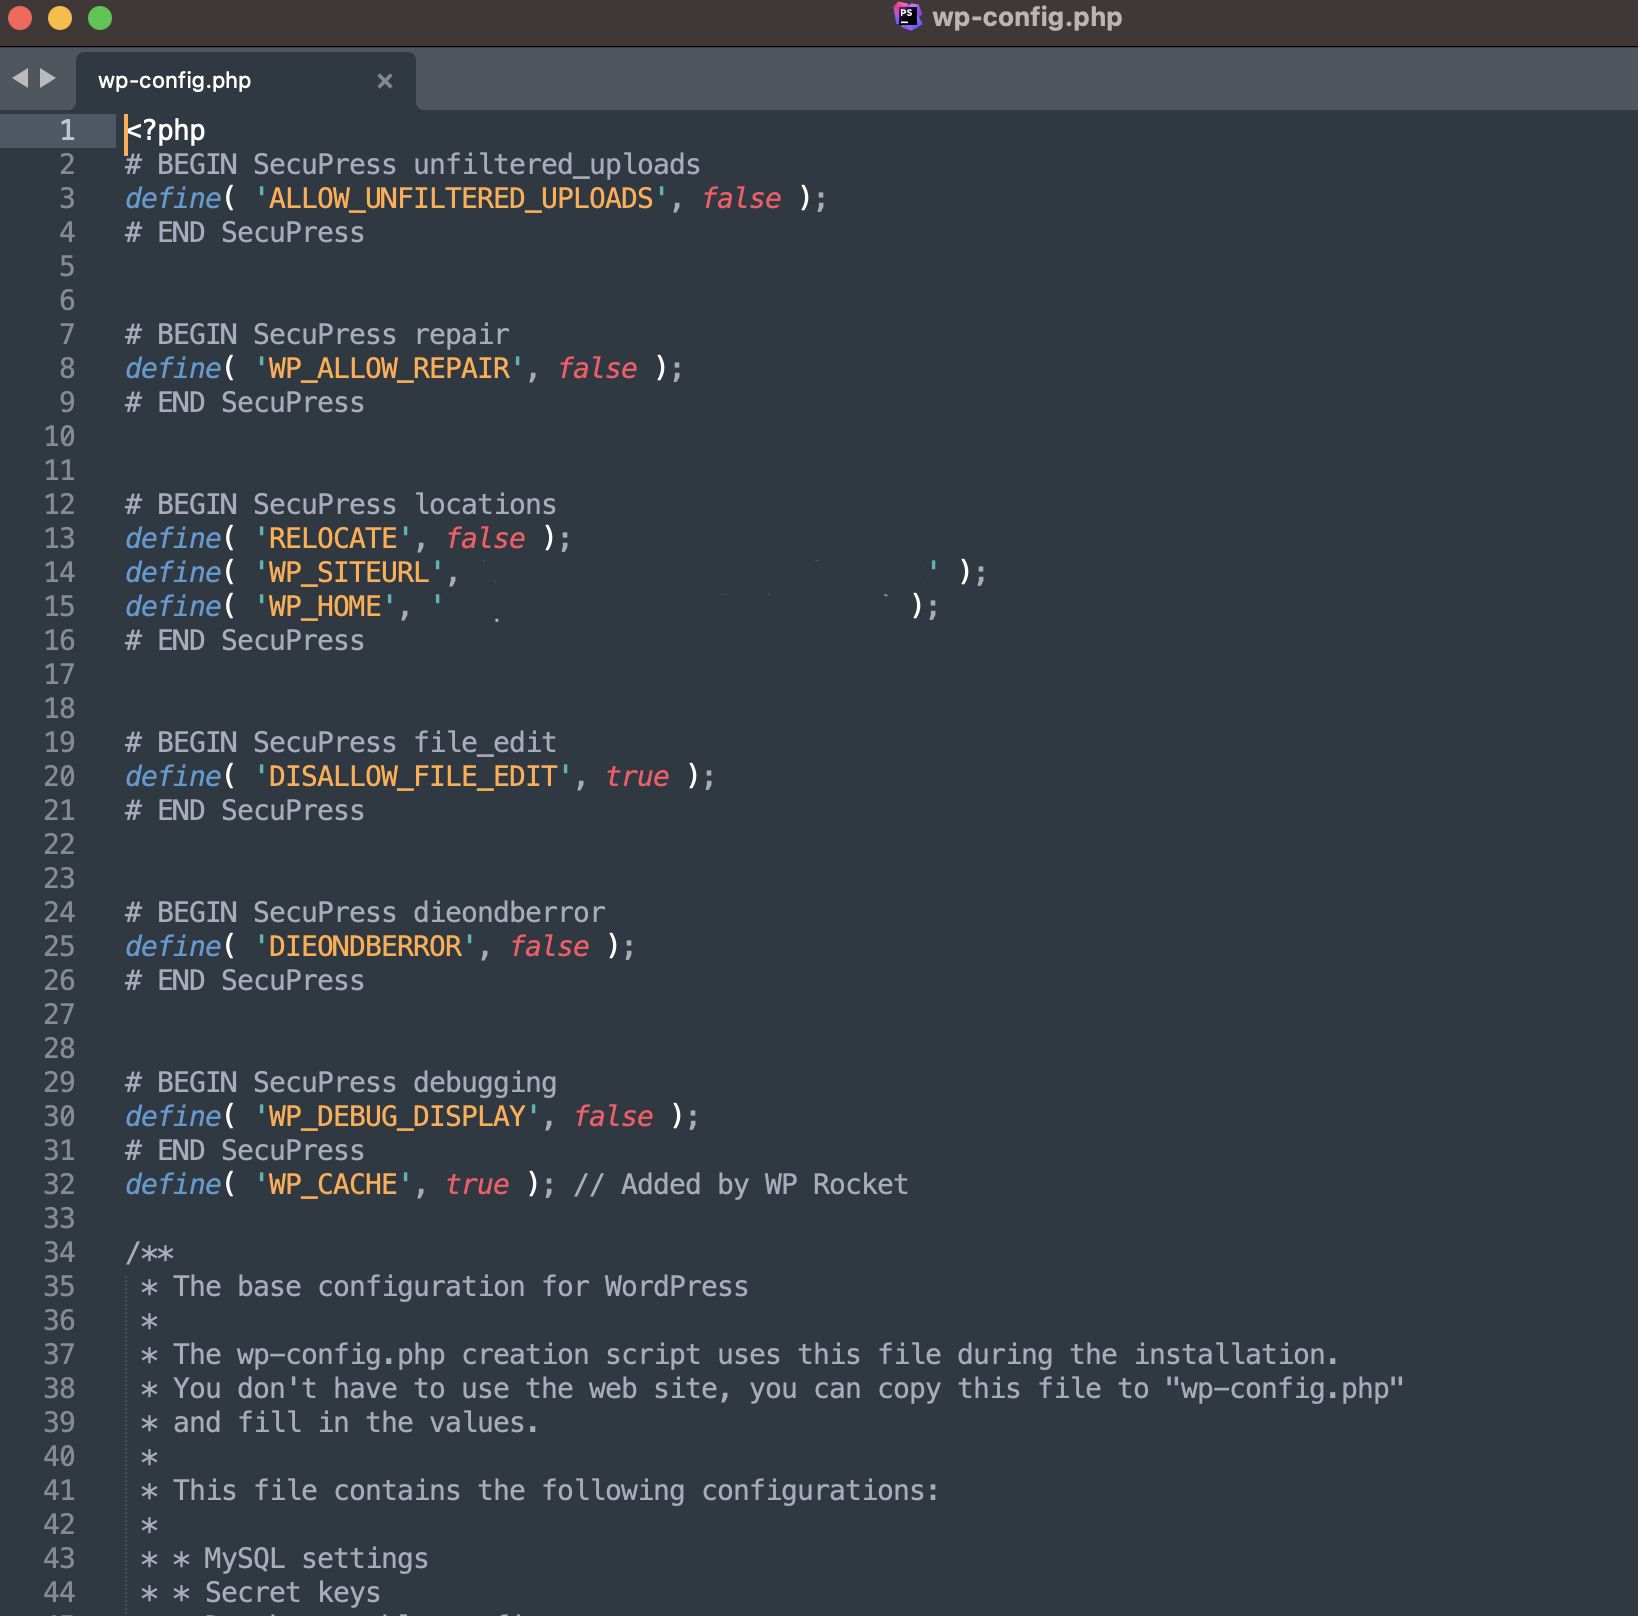This screenshot has width=1638, height=1616.
Task: Click comment '# BEGIN SecuPress debugging'
Action: pos(341,1083)
